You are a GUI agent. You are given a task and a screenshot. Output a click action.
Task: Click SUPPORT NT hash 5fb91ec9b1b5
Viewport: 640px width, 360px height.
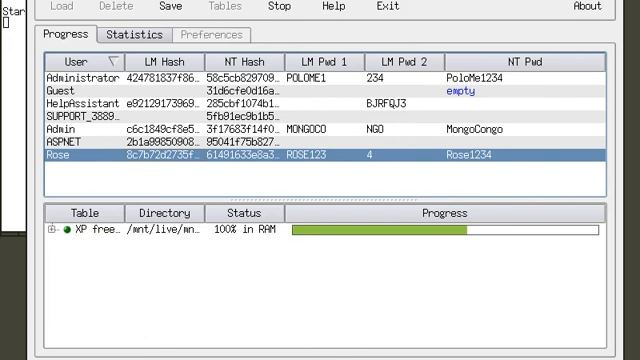243,116
